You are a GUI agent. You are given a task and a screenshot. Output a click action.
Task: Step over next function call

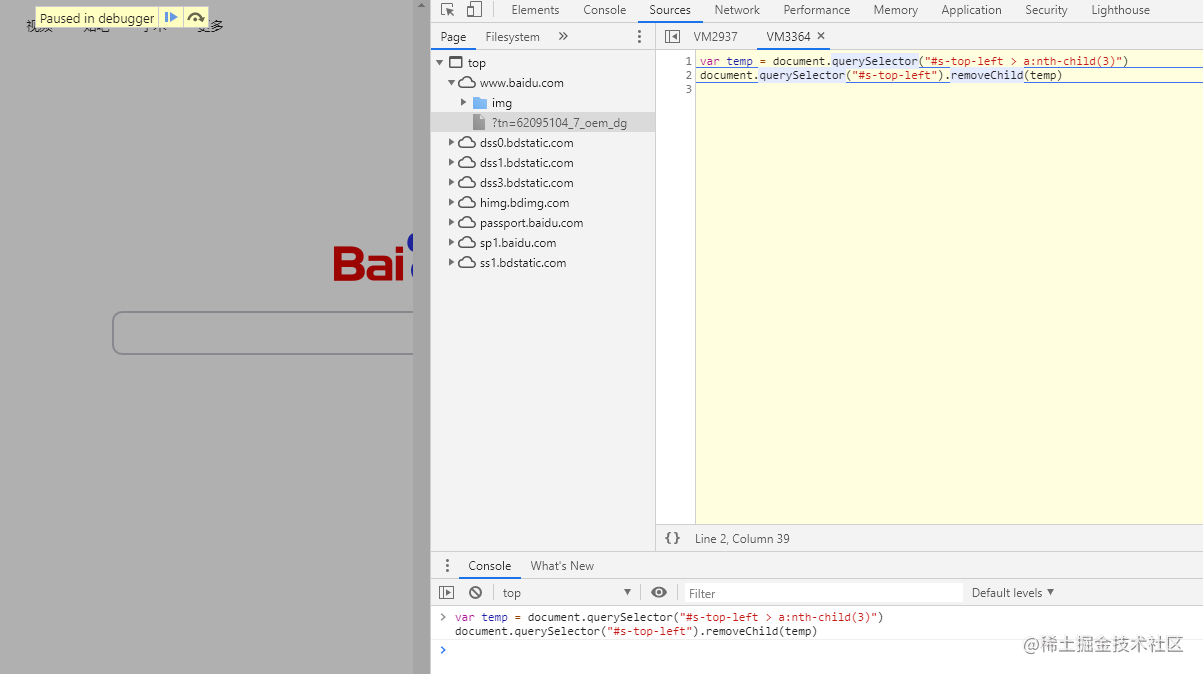196,17
